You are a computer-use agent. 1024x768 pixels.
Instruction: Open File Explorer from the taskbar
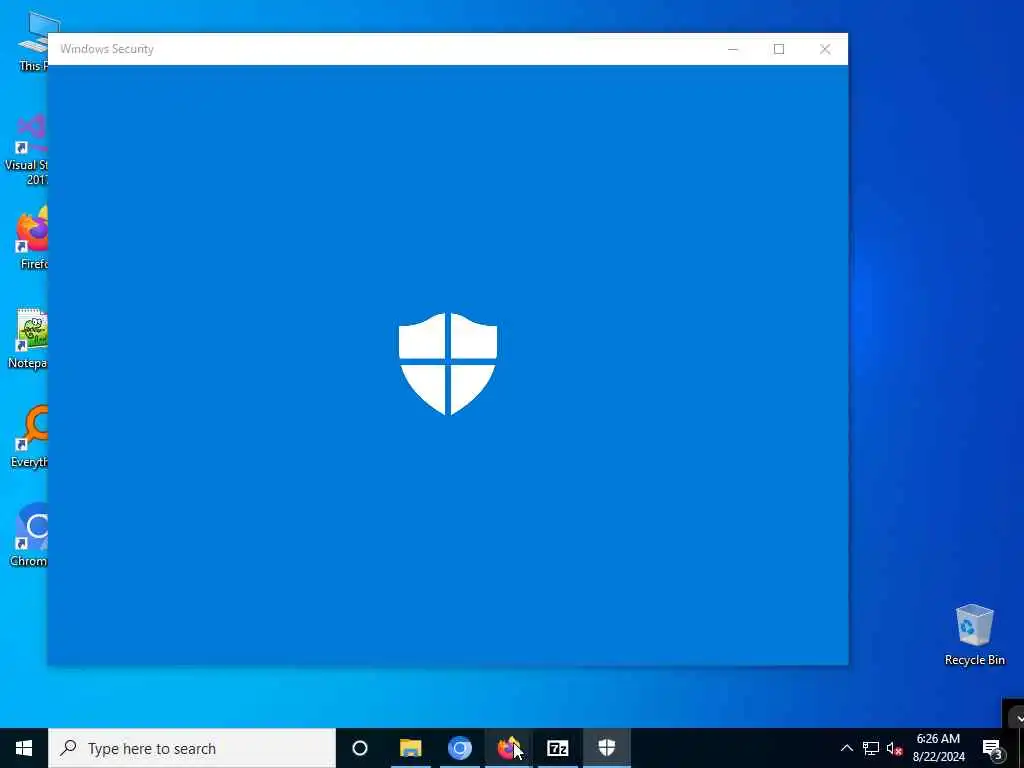[411, 748]
